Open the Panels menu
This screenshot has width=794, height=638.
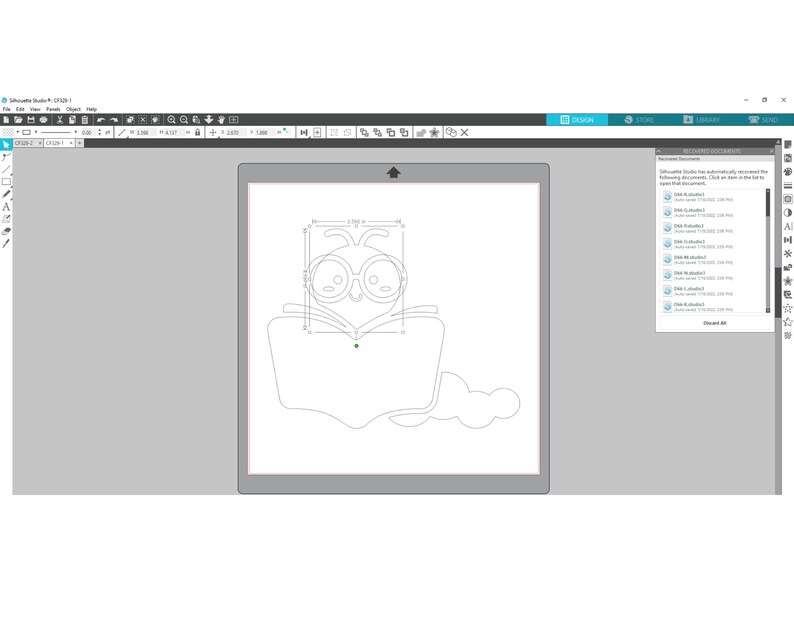(53, 109)
